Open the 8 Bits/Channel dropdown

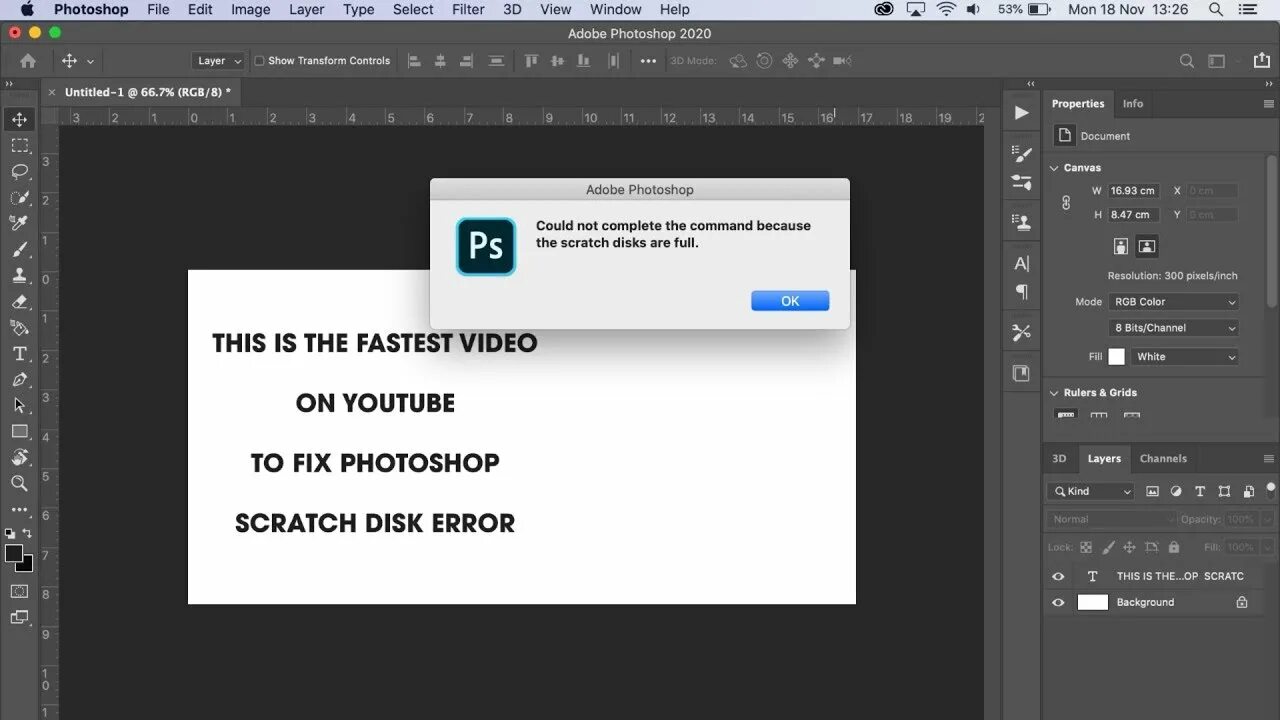pos(1174,328)
